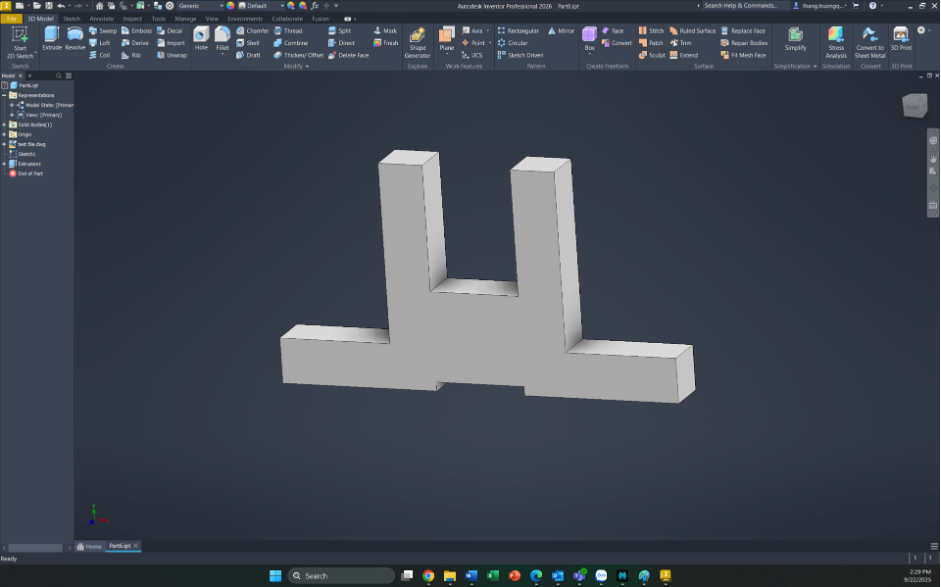The height and width of the screenshot is (587, 941).
Task: Click the taskbar Search box
Action: coord(341,576)
